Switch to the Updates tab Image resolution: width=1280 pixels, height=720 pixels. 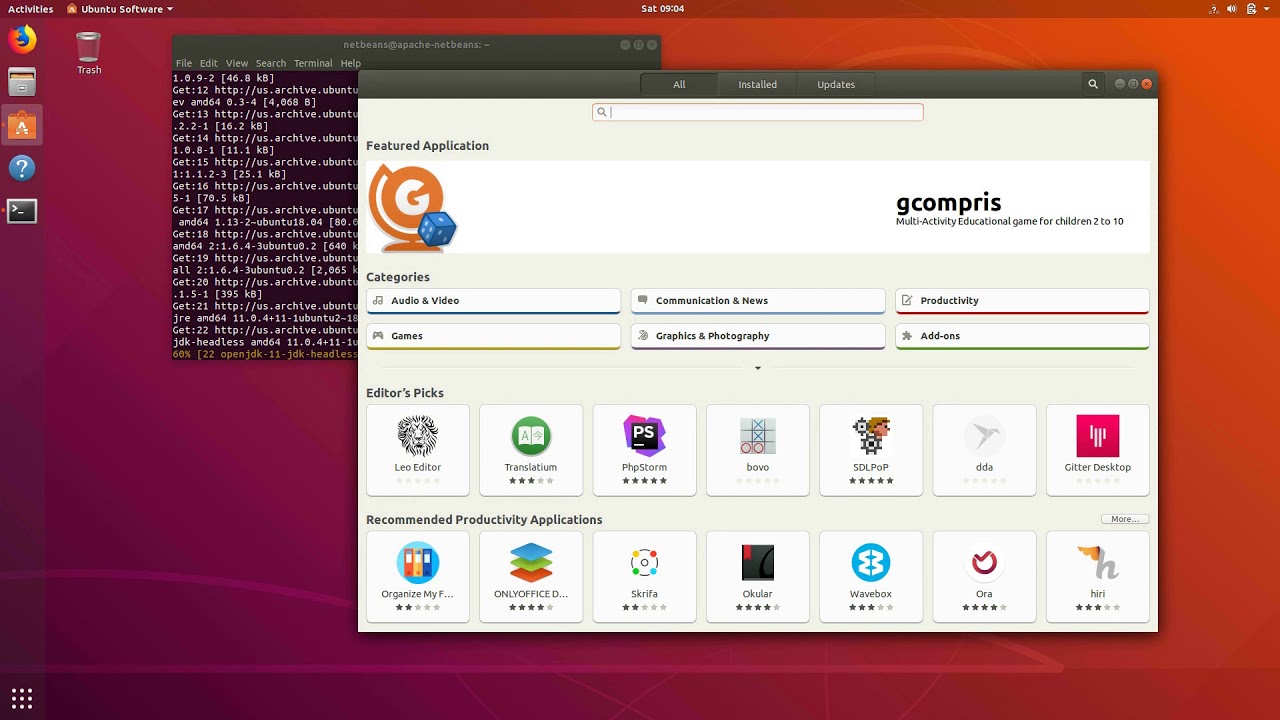(836, 84)
